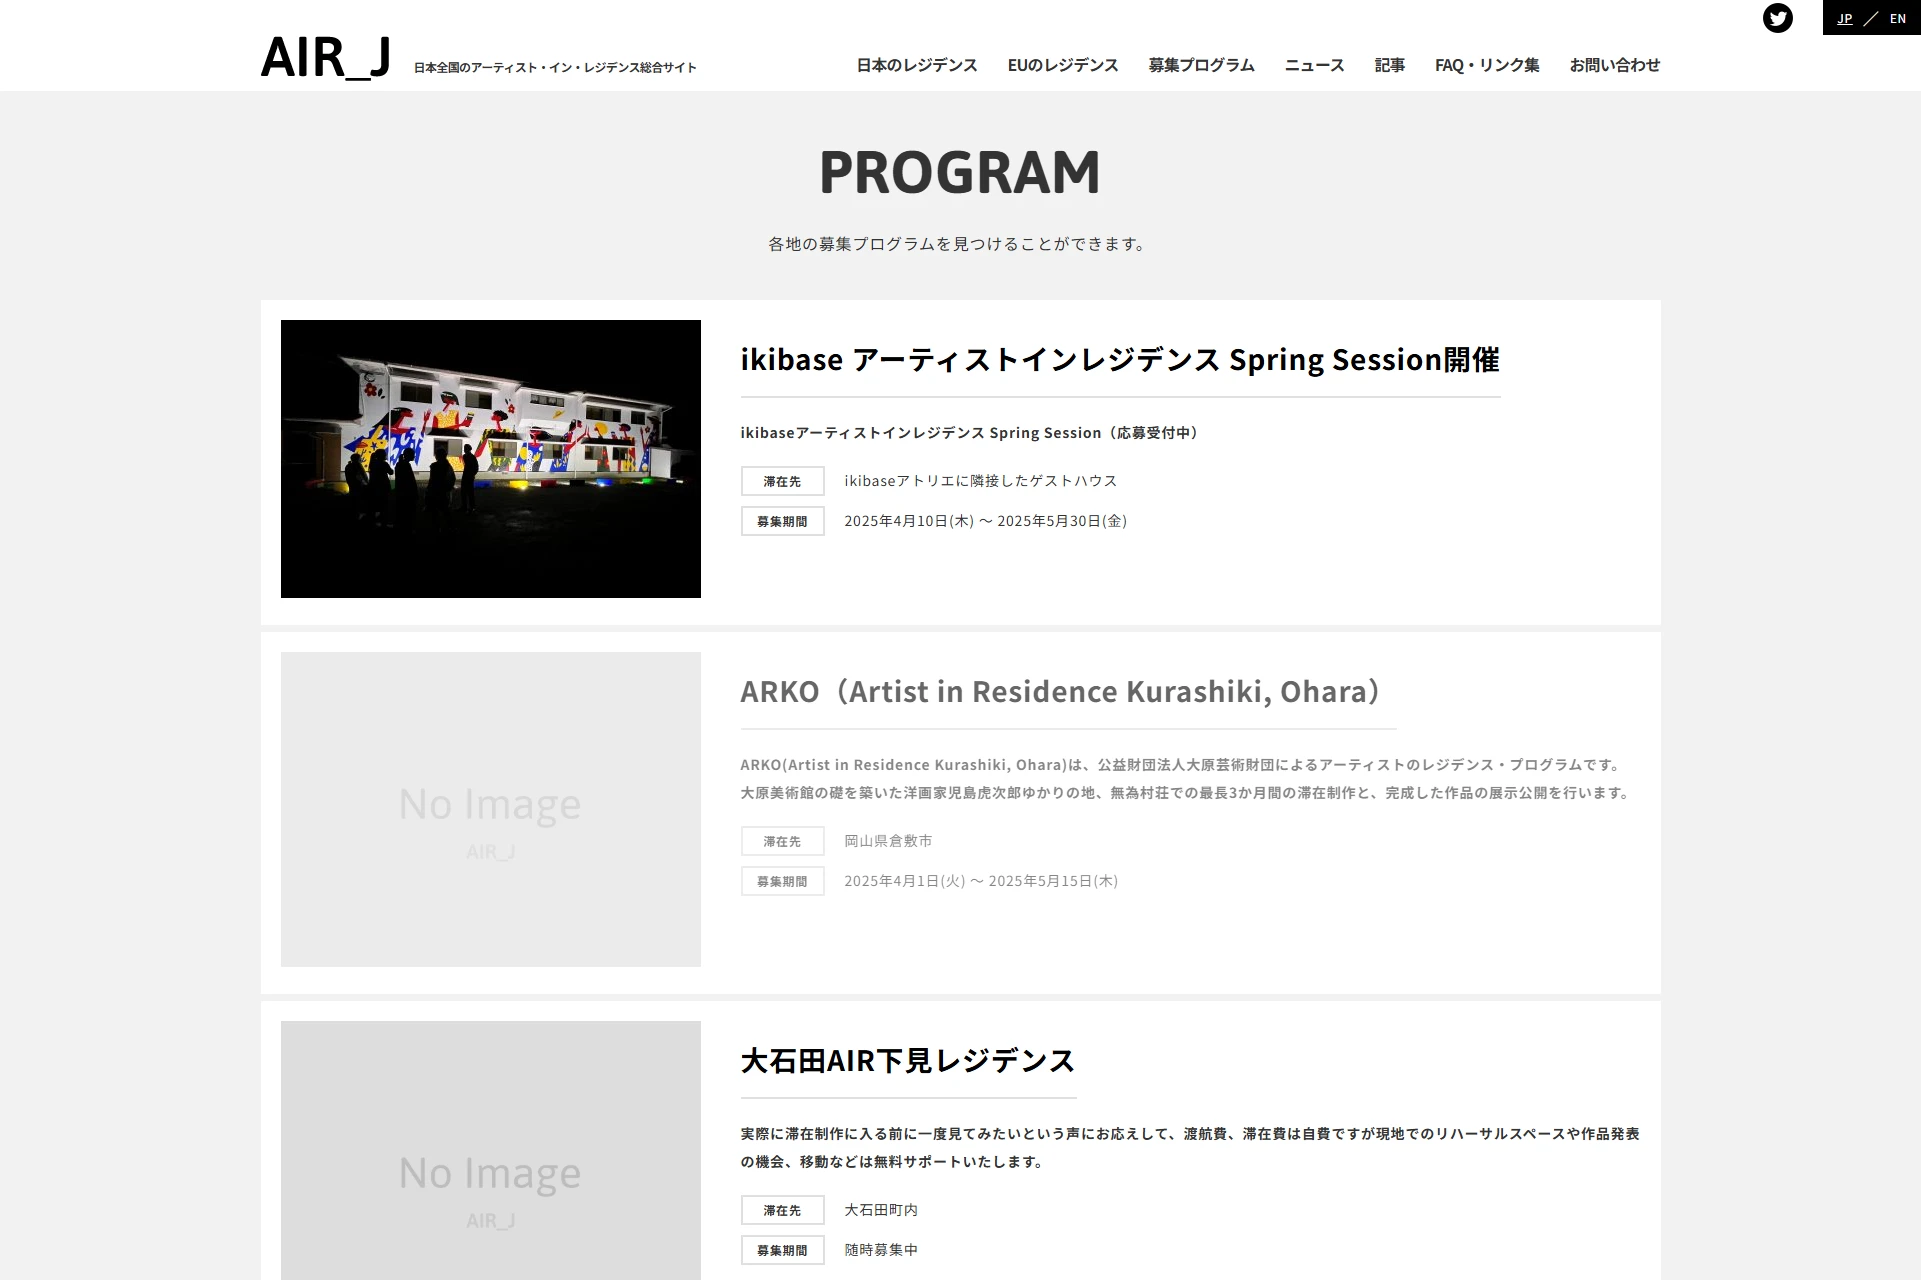Switch language to EN

point(1897,18)
